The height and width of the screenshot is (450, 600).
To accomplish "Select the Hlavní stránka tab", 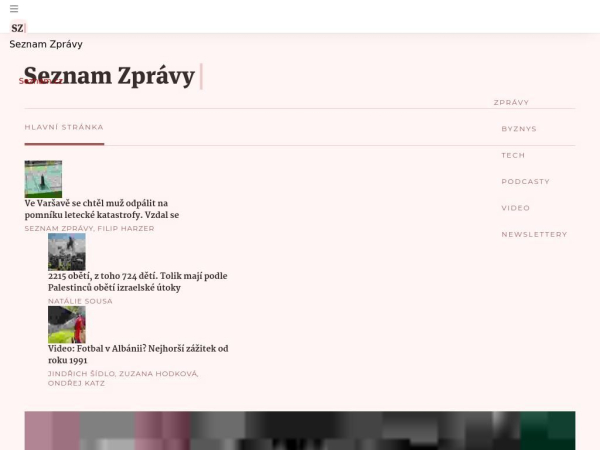I will tap(64, 127).
